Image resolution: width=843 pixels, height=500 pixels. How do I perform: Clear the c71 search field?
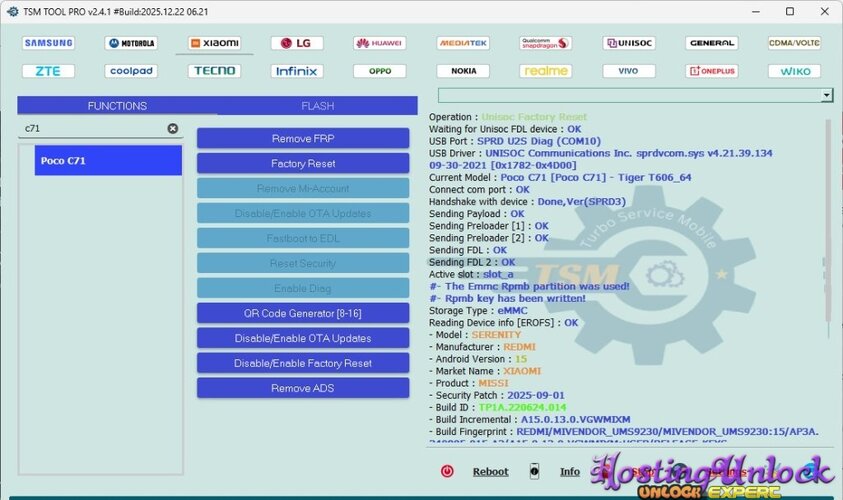click(x=173, y=128)
